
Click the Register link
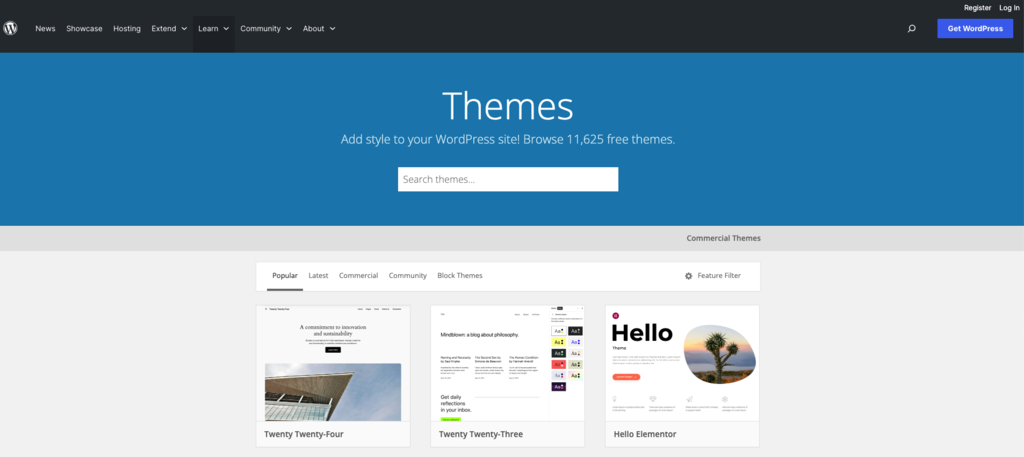pyautogui.click(x=978, y=8)
